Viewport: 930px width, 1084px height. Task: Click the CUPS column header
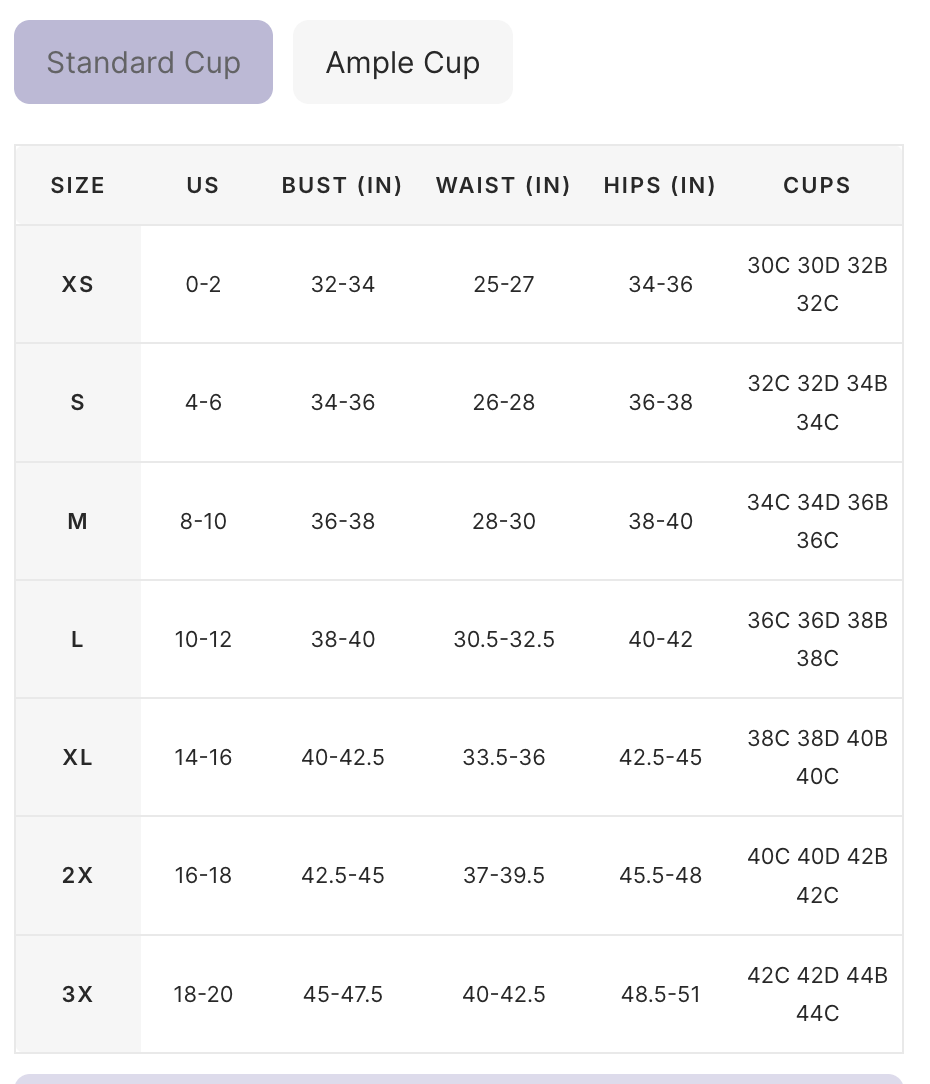pos(817,185)
